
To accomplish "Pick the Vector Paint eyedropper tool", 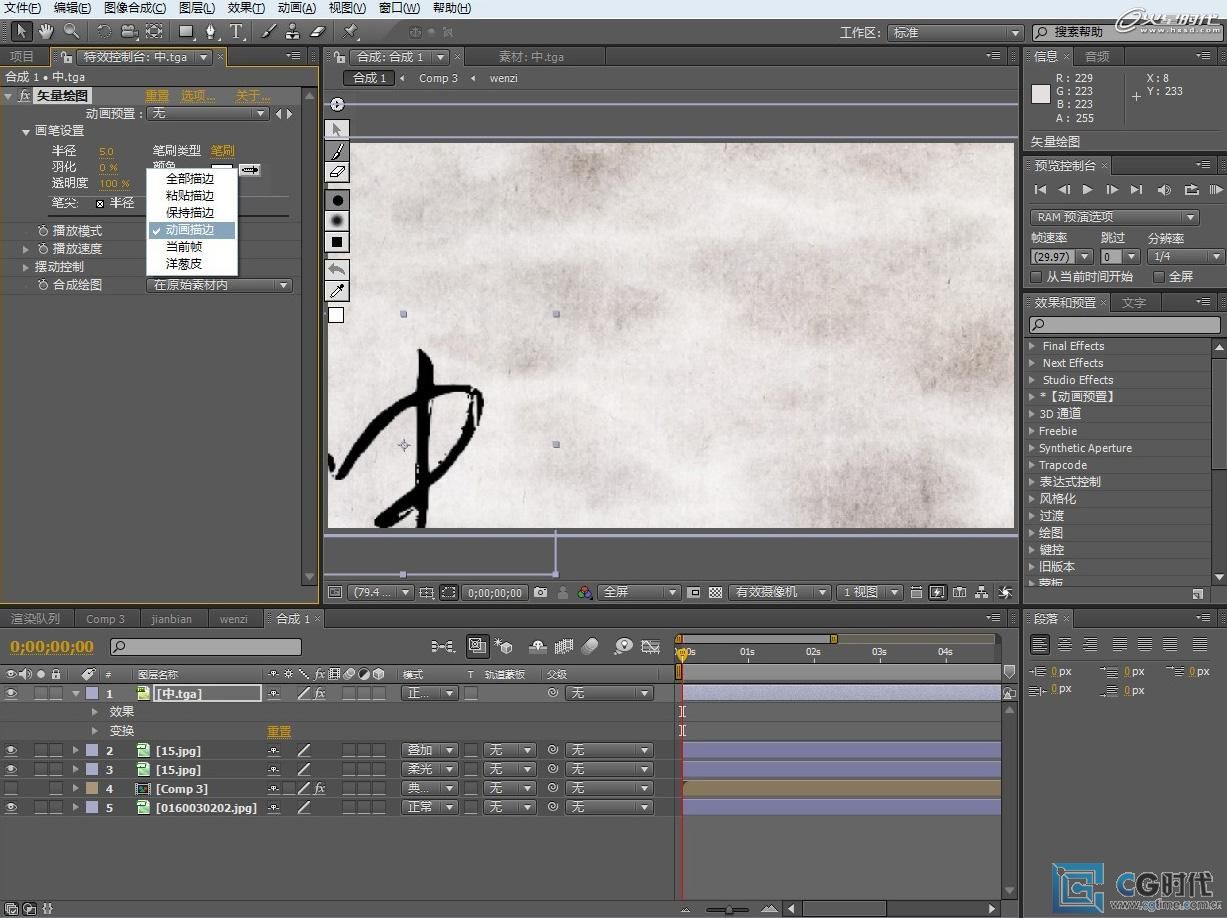I will pyautogui.click(x=337, y=291).
